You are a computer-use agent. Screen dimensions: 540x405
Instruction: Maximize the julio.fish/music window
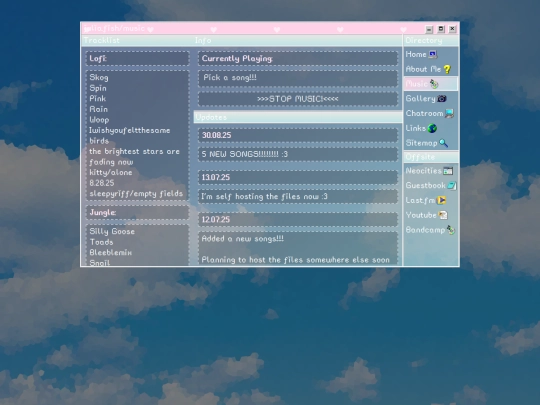[x=441, y=29]
